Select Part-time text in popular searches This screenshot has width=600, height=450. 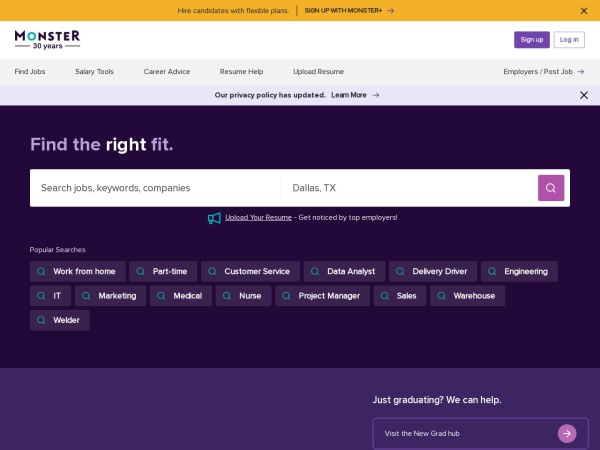(170, 271)
